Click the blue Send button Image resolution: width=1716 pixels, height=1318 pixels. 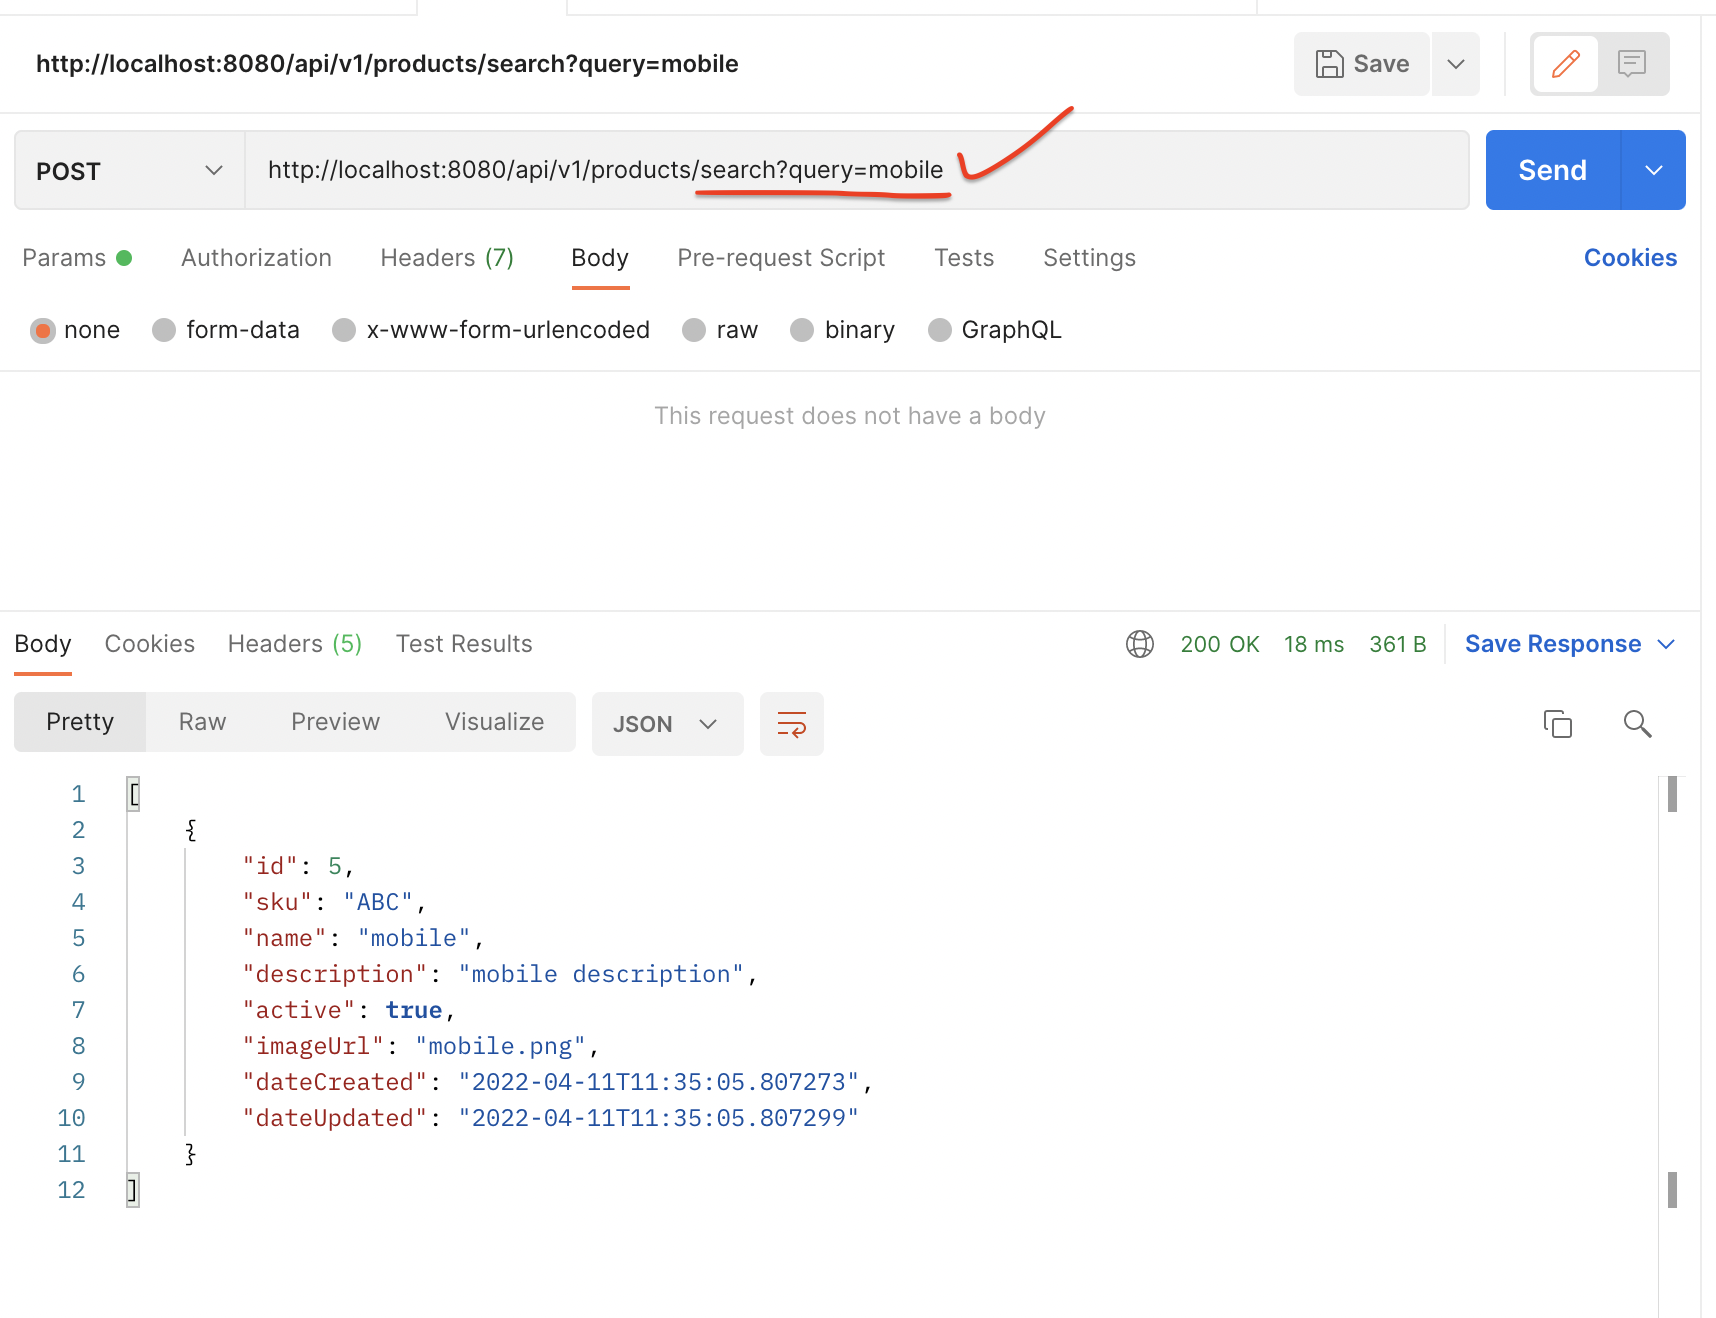1552,170
